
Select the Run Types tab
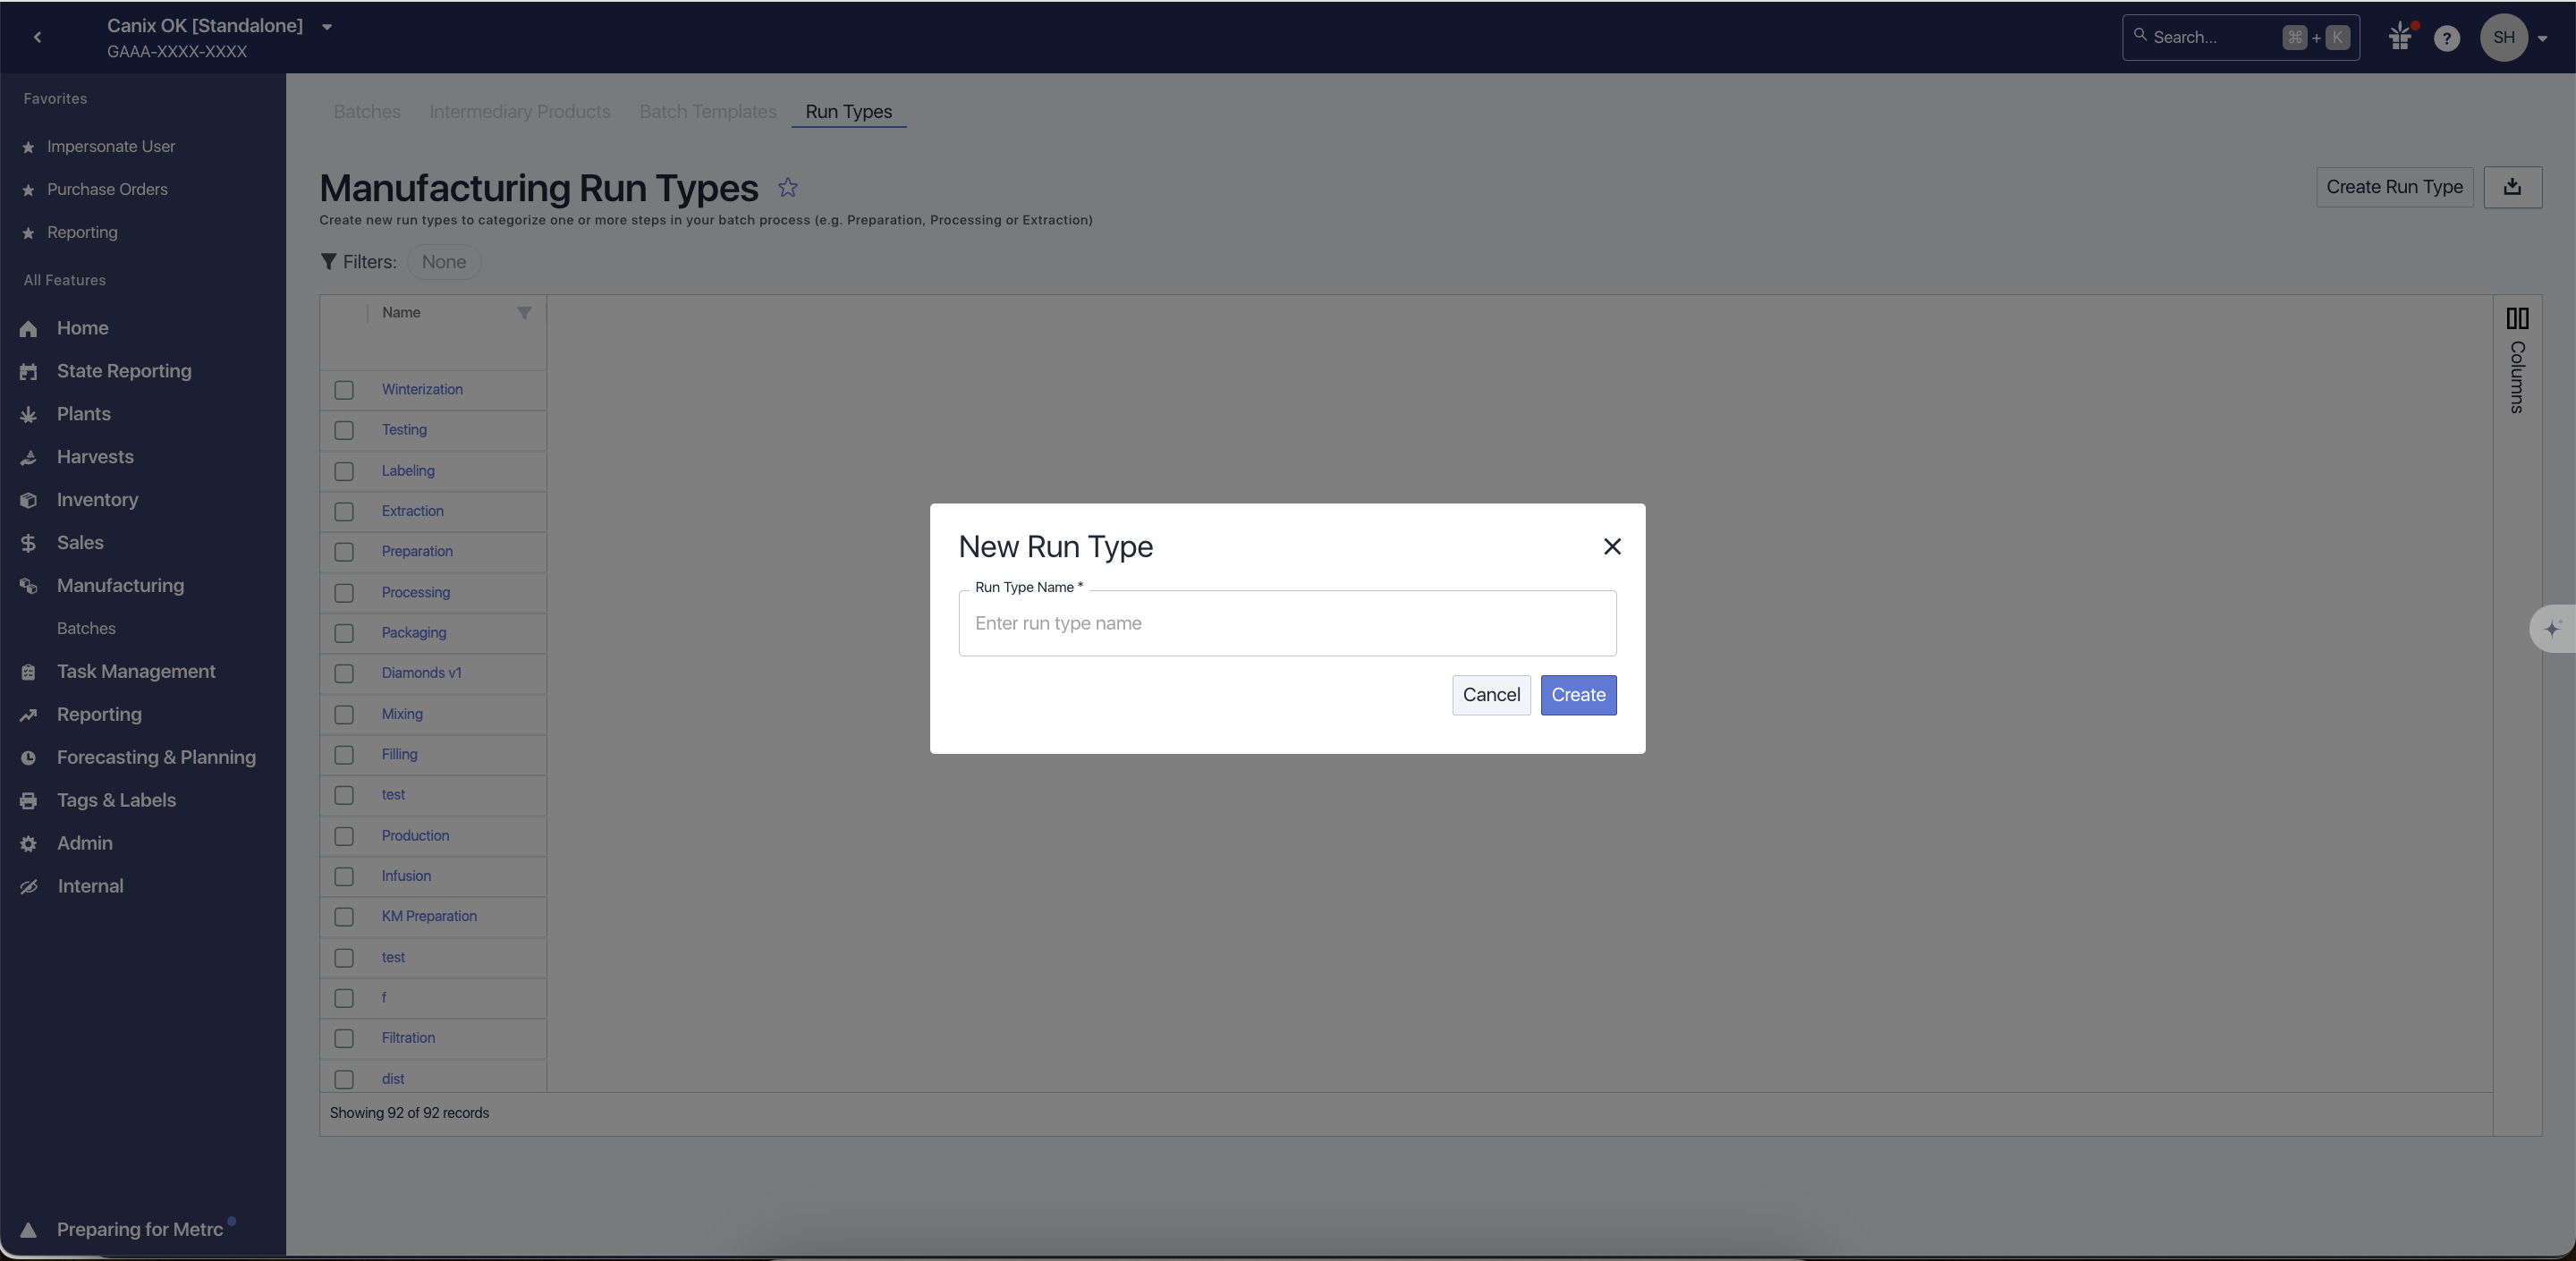coord(849,112)
